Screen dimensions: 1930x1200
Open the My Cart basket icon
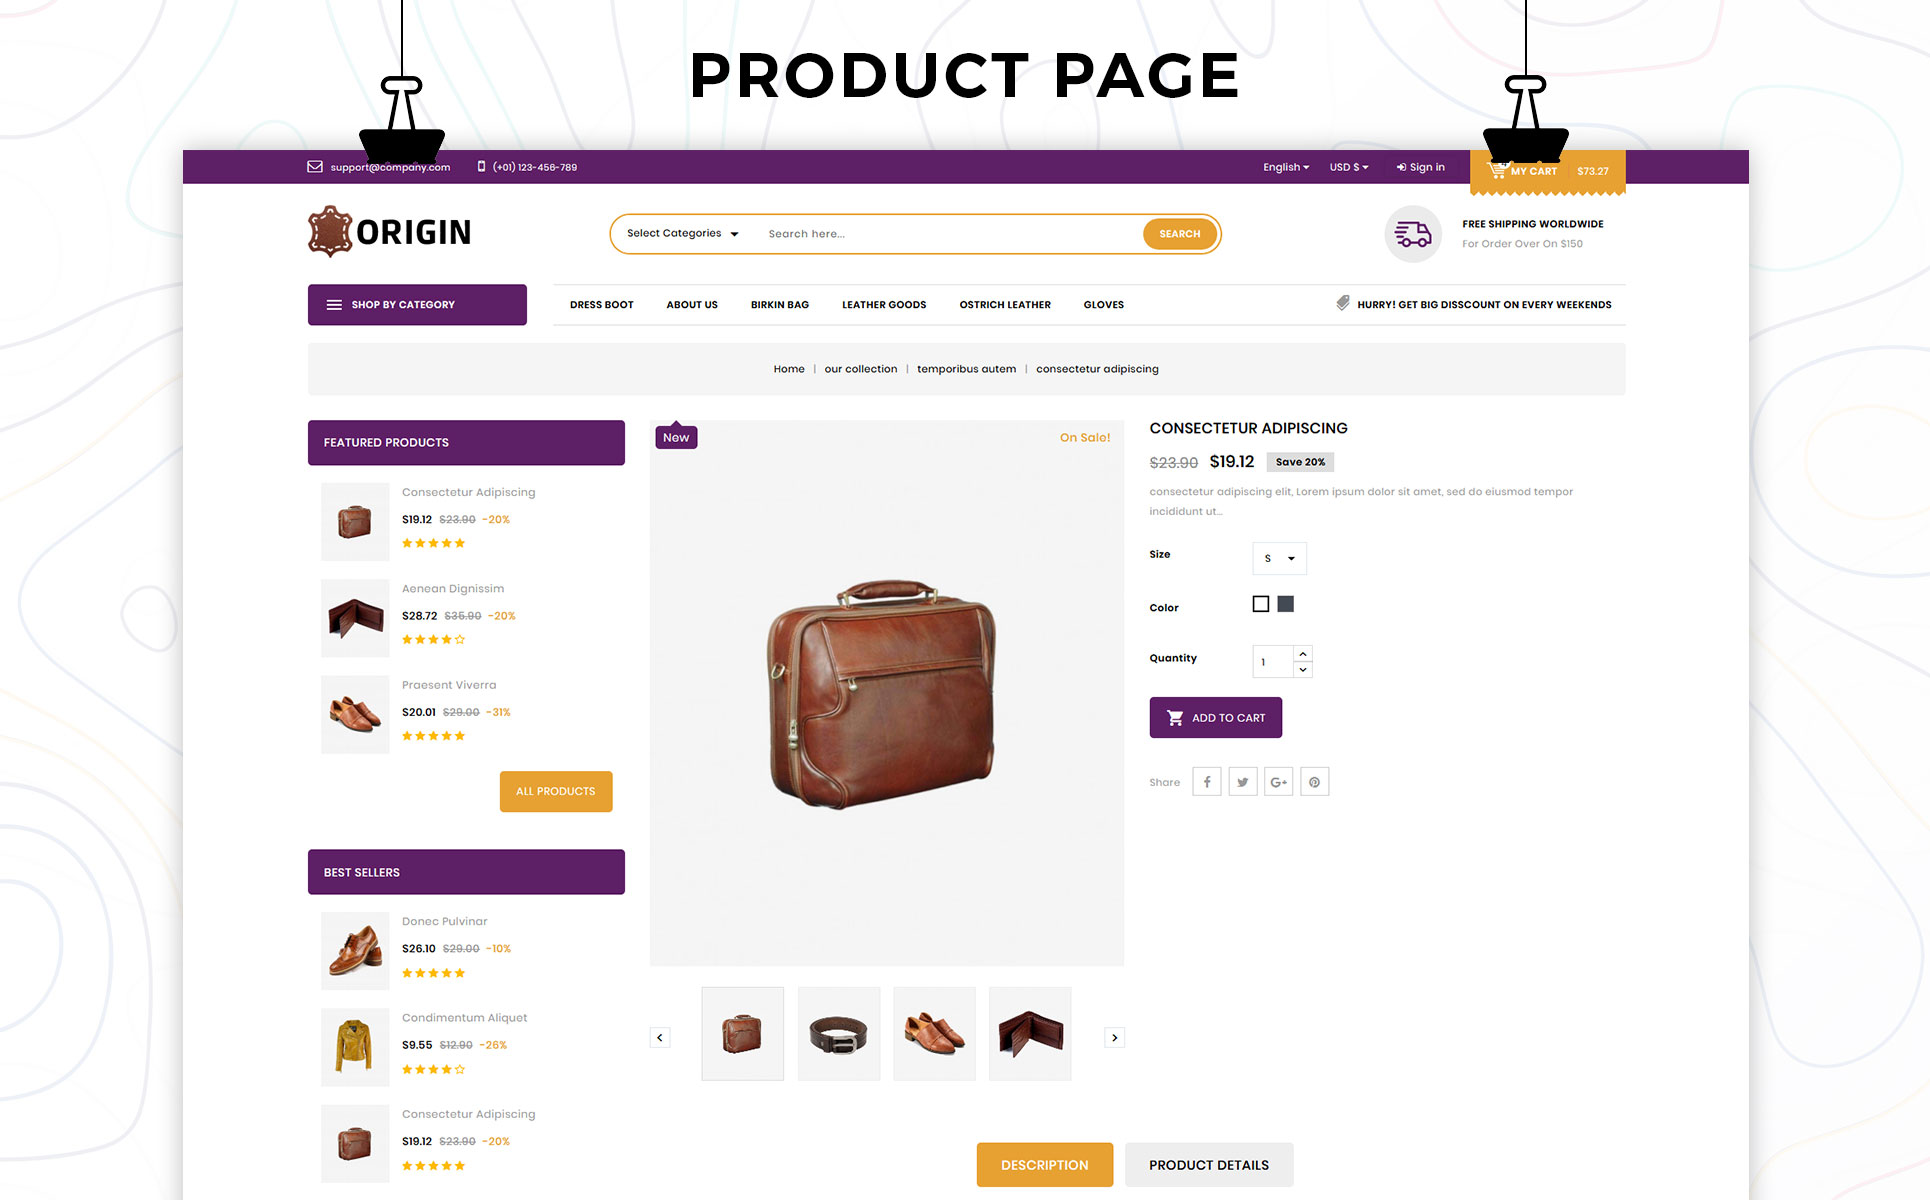(1497, 170)
